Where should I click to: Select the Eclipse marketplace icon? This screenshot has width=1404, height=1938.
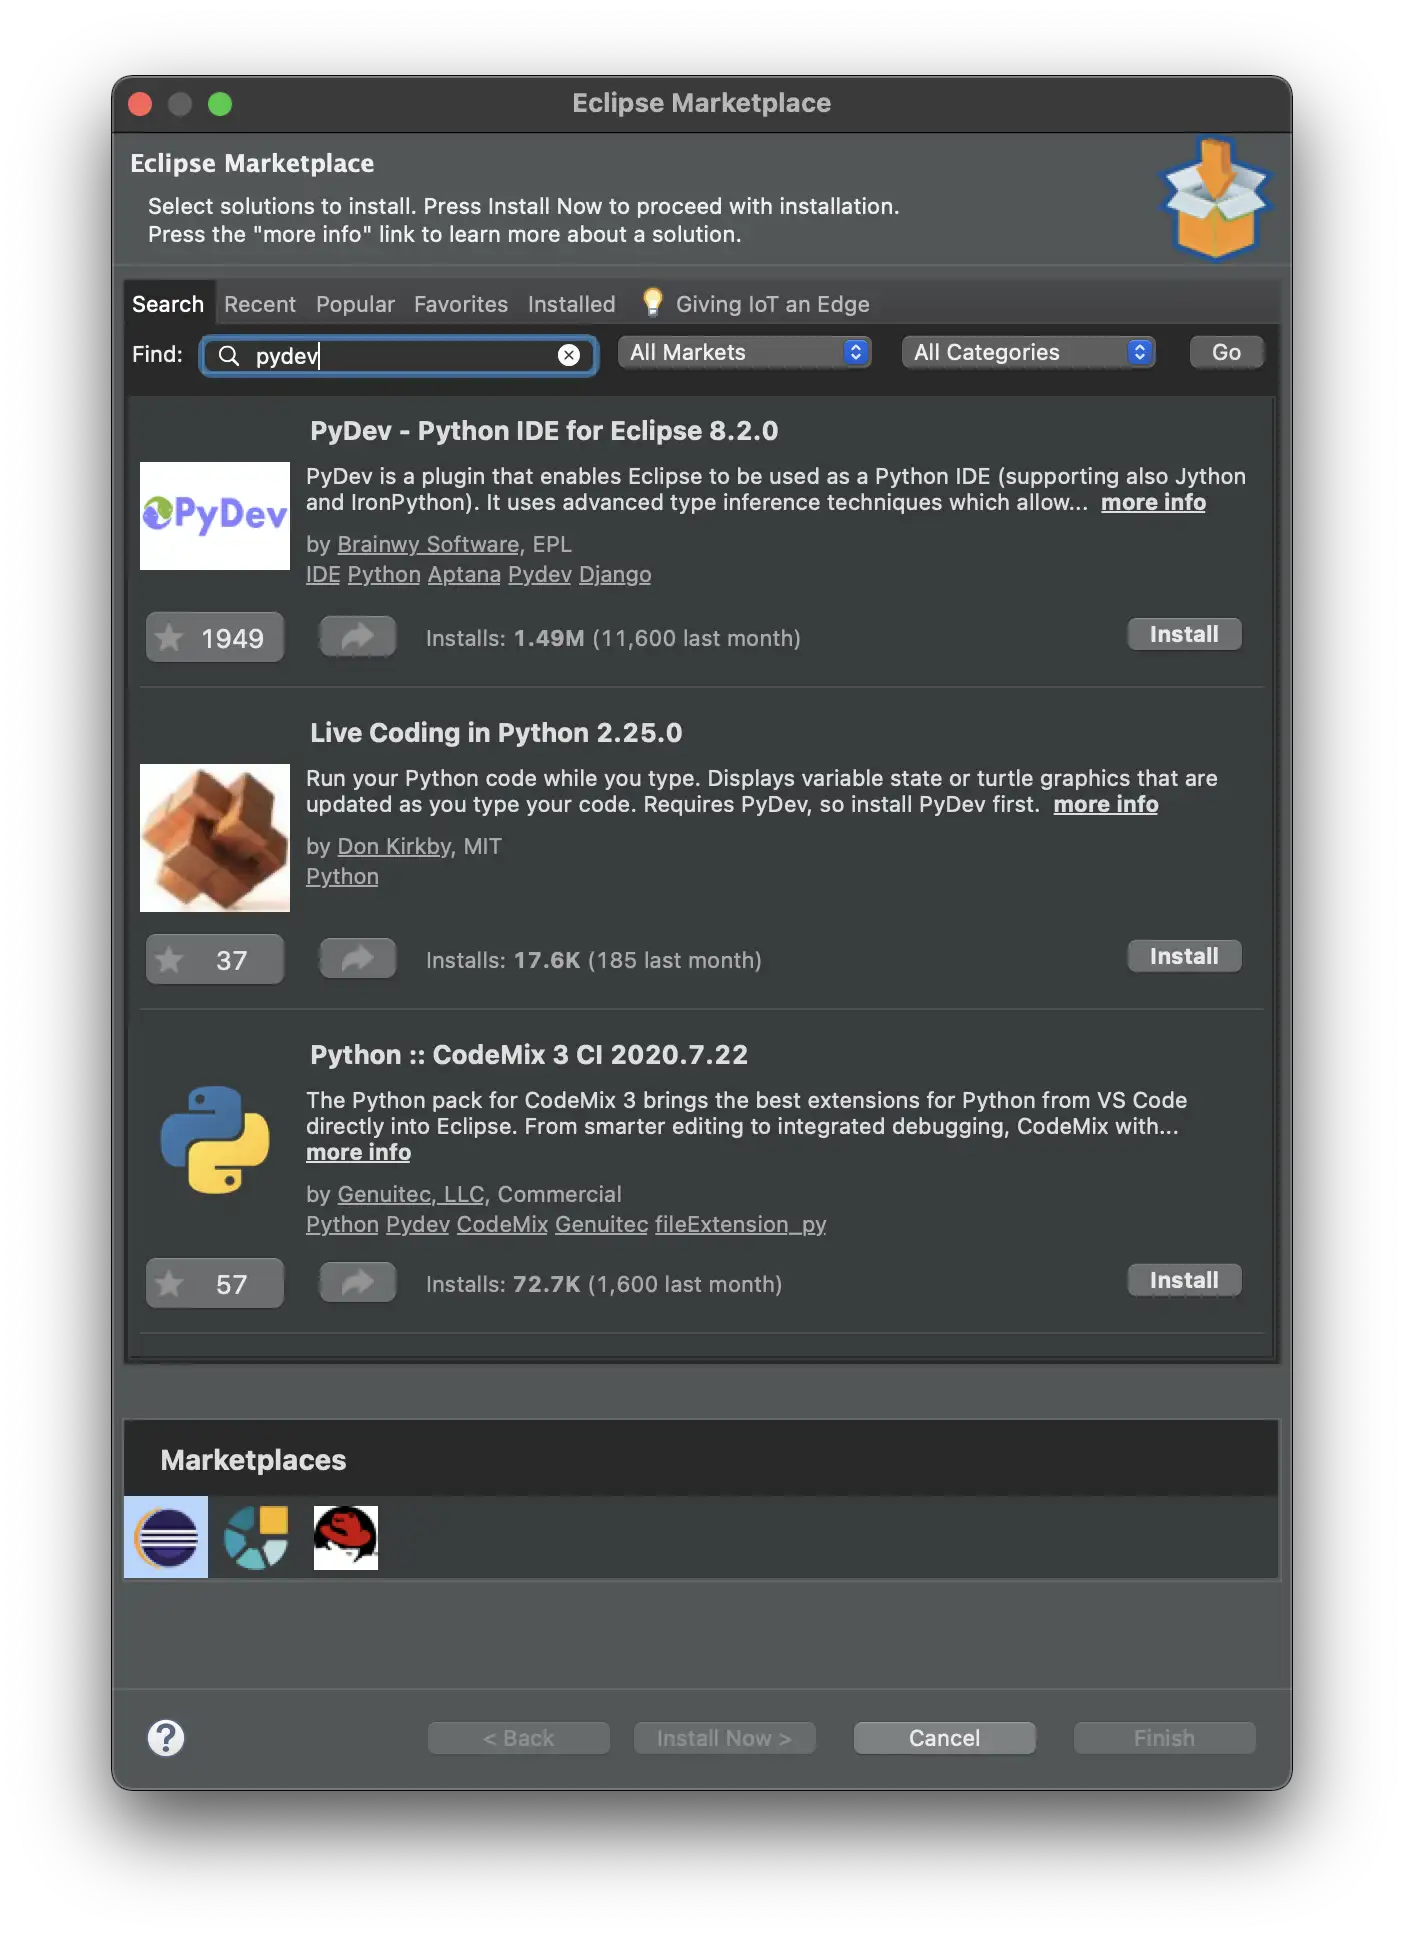(166, 1537)
